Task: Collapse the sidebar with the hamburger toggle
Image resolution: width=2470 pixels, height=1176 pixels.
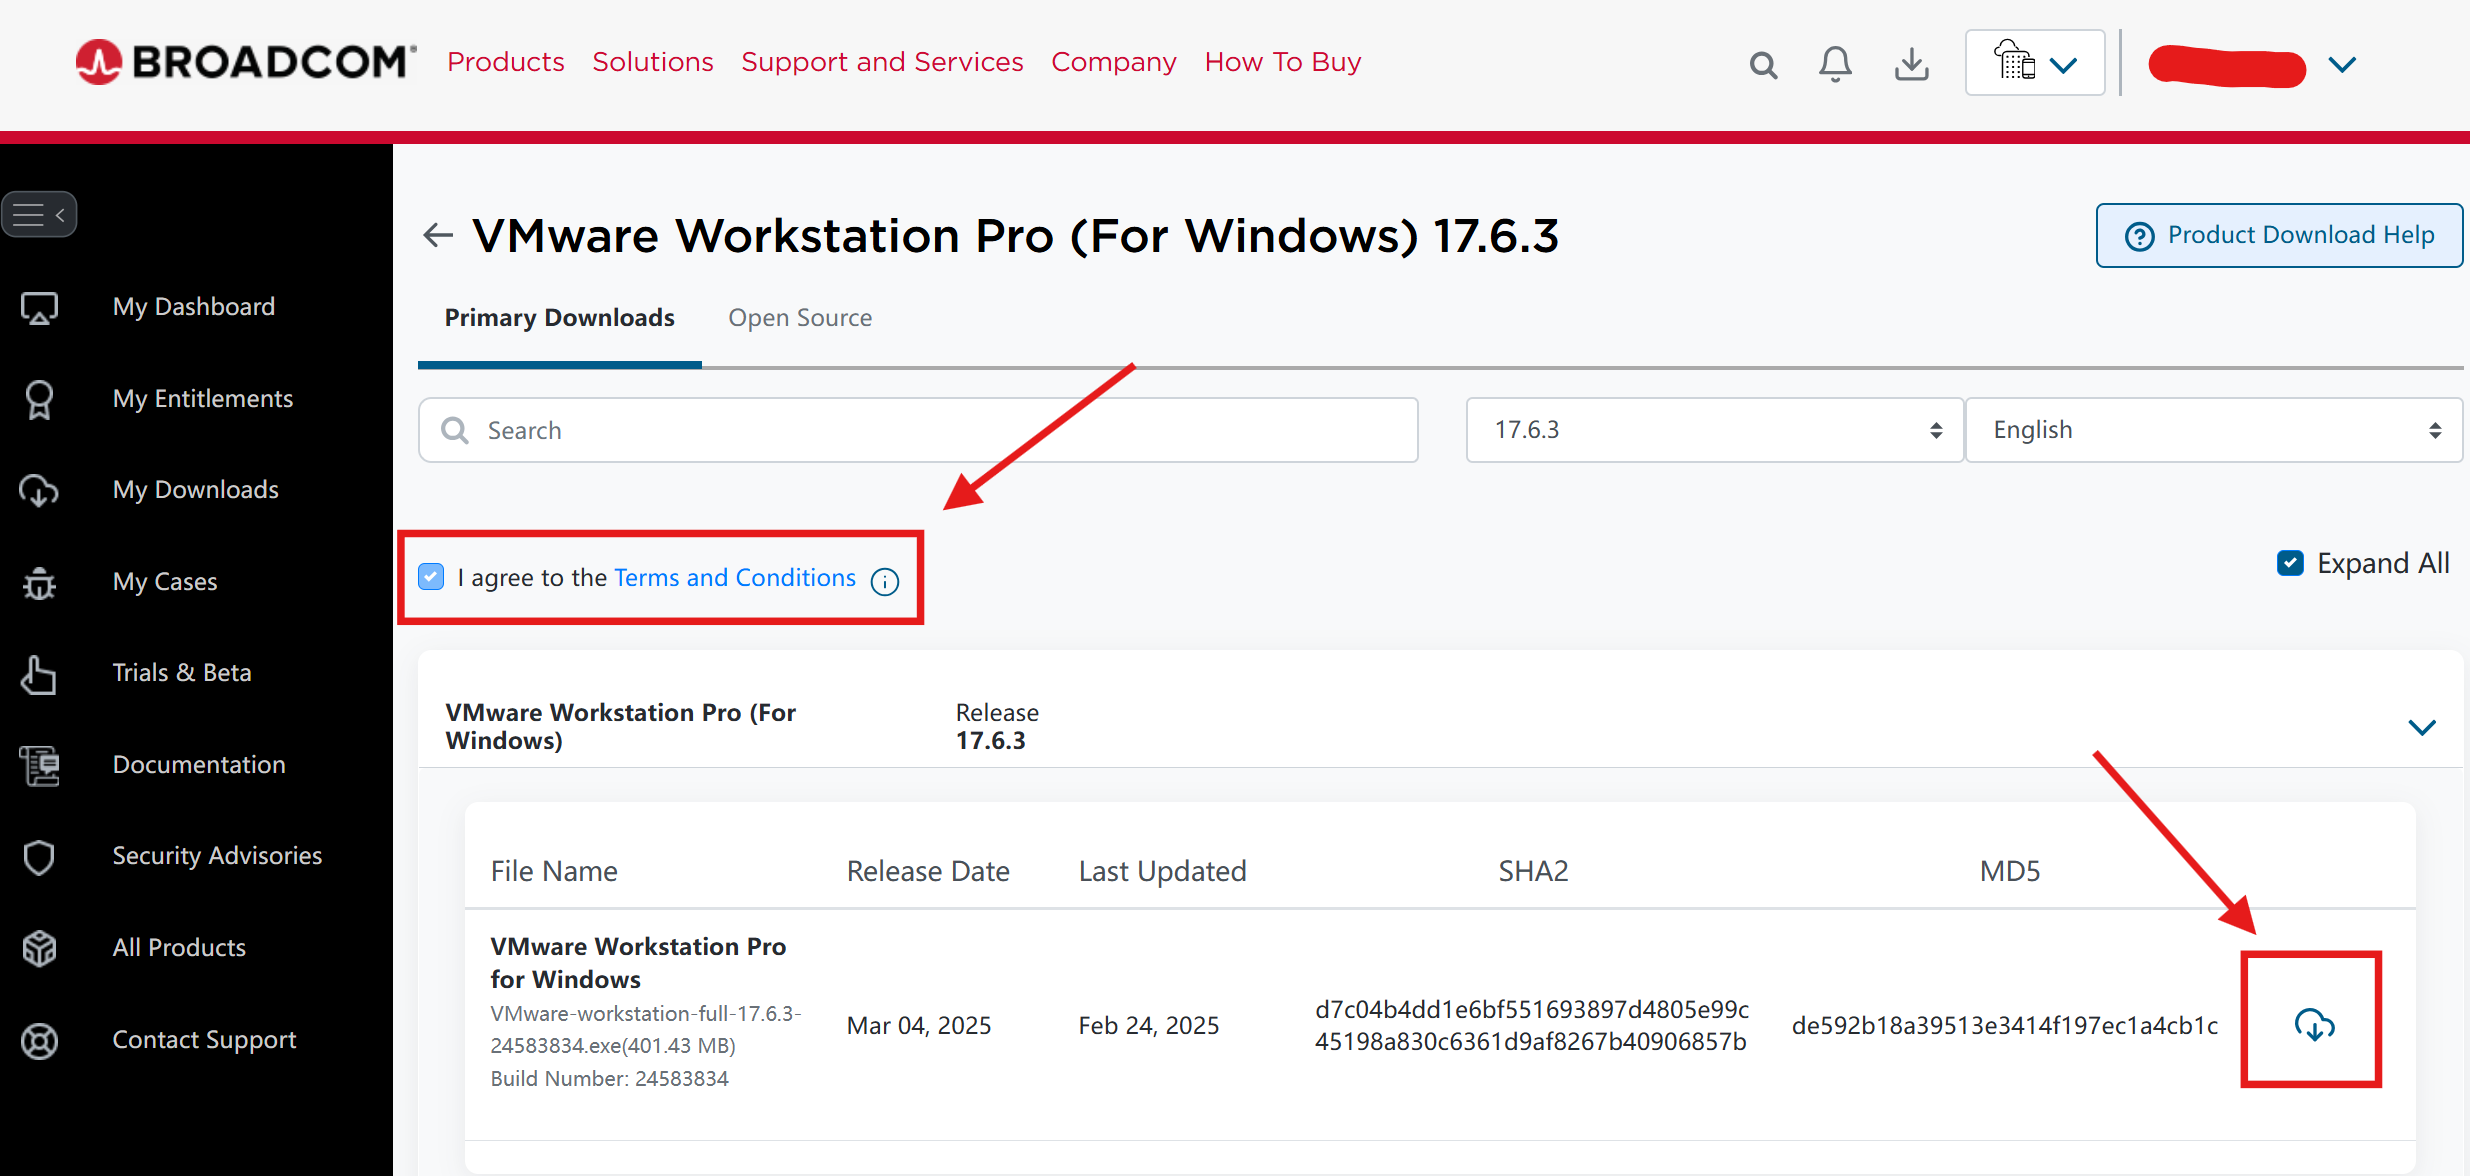Action: pyautogui.click(x=39, y=214)
